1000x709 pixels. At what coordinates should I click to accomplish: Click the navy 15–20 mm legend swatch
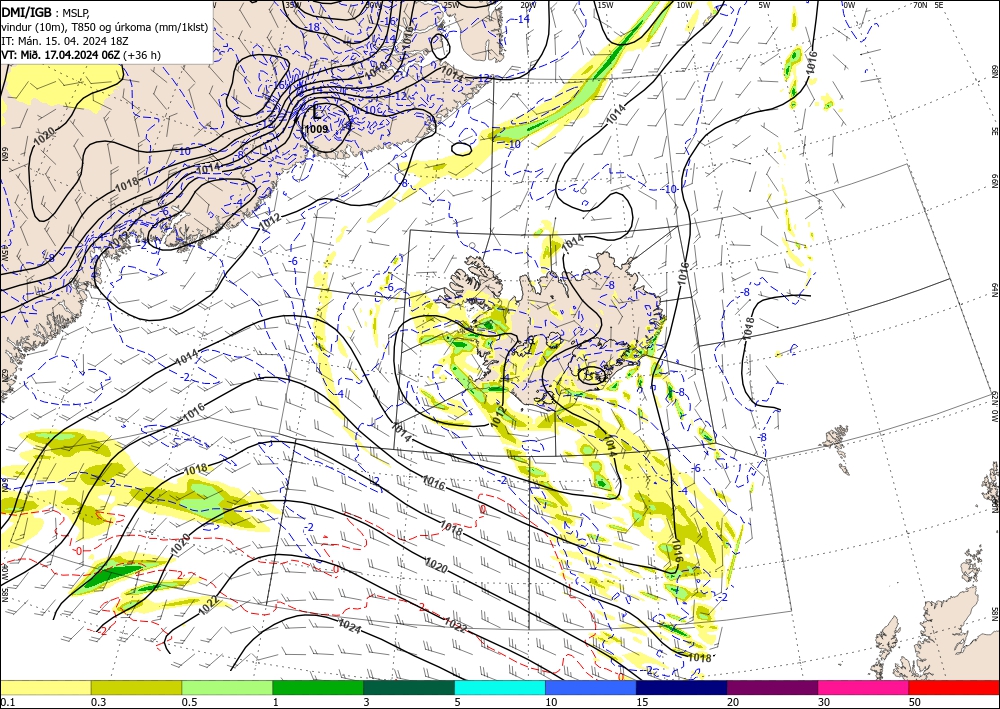point(682,687)
